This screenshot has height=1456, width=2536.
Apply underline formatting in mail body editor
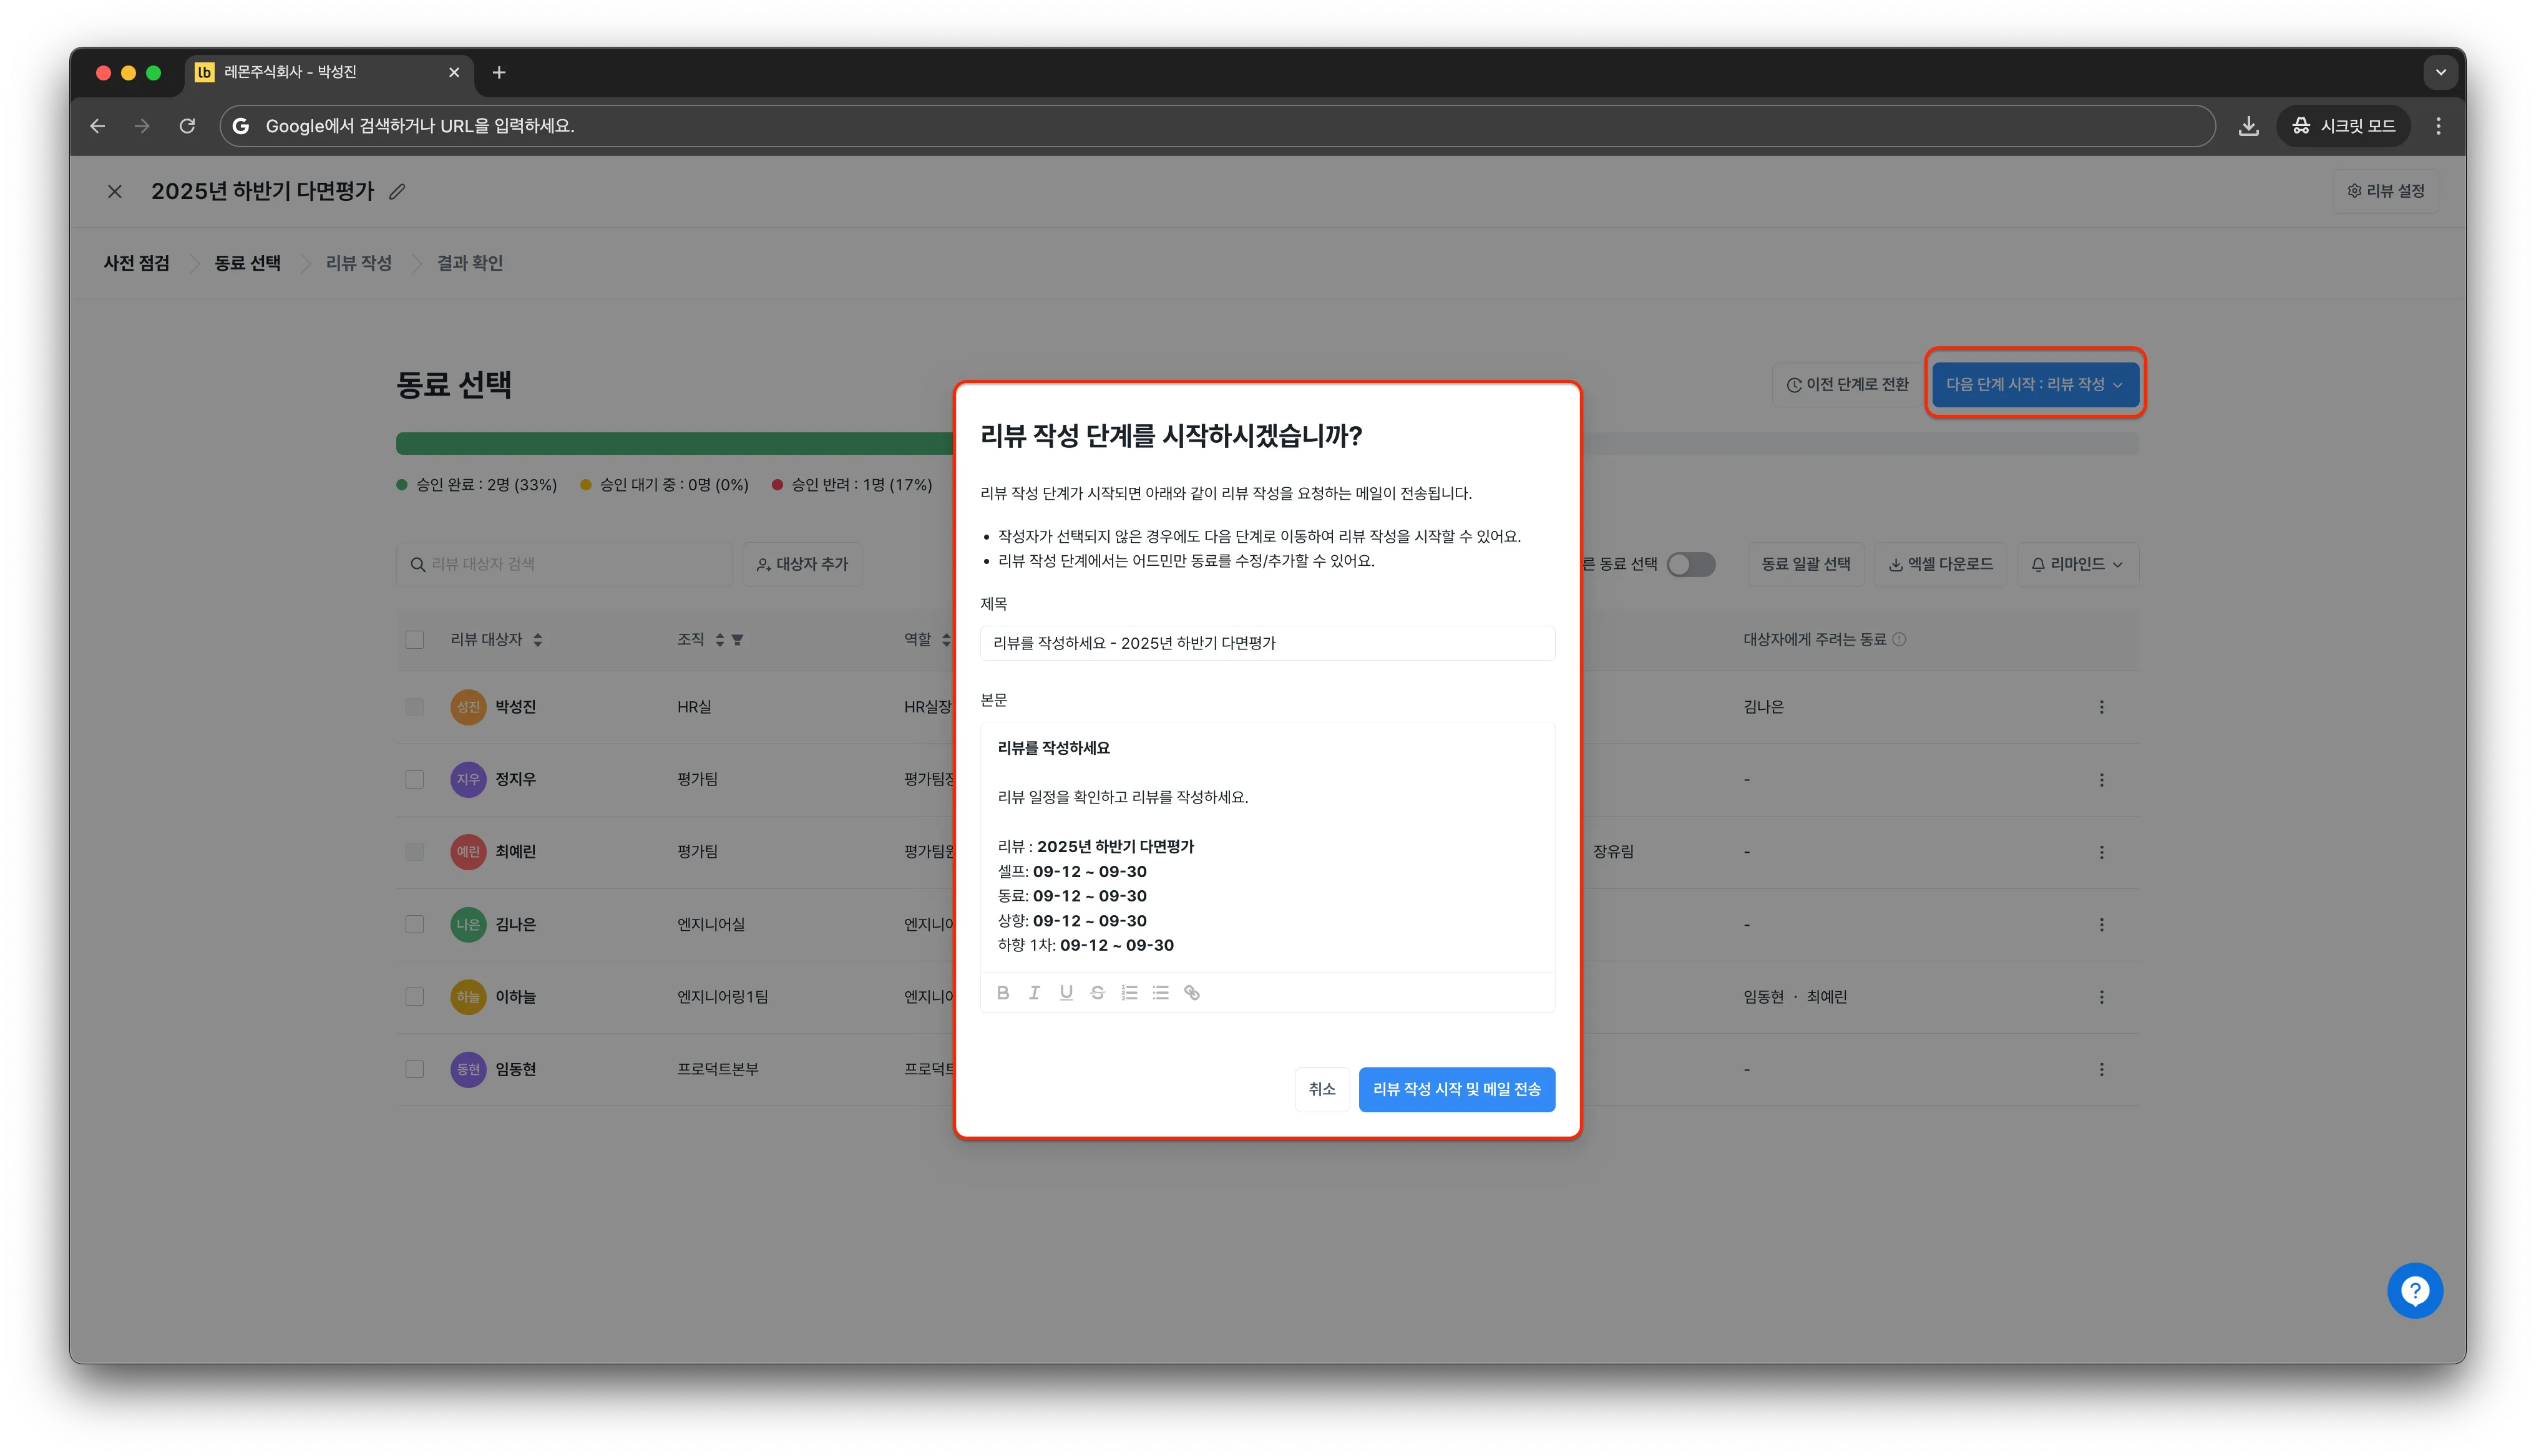(1066, 993)
